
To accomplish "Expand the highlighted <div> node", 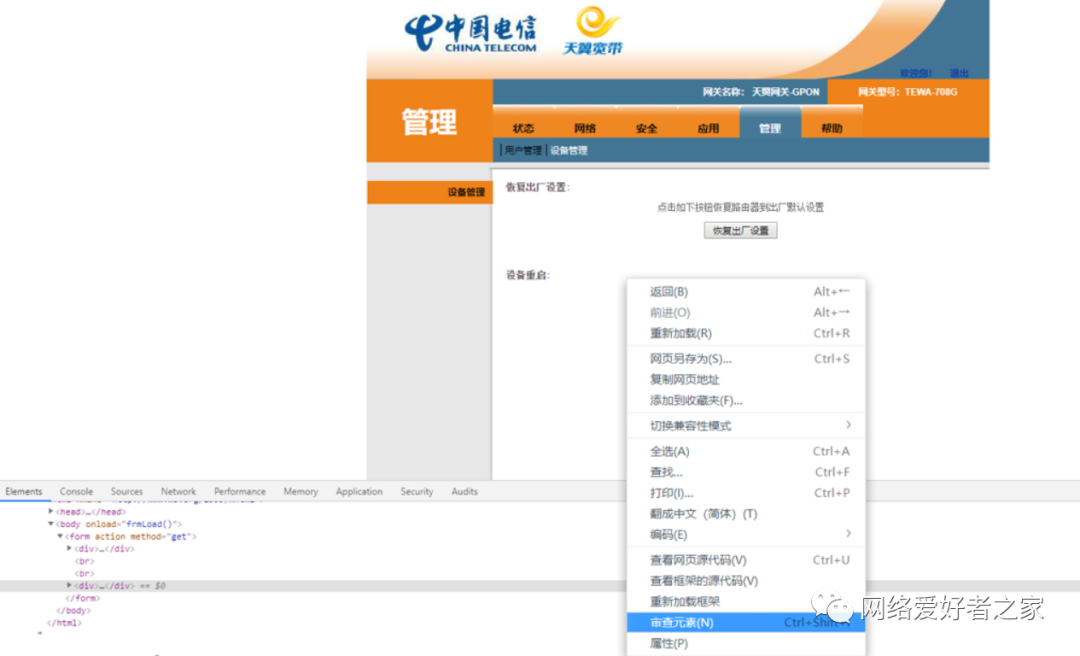I will [68, 585].
